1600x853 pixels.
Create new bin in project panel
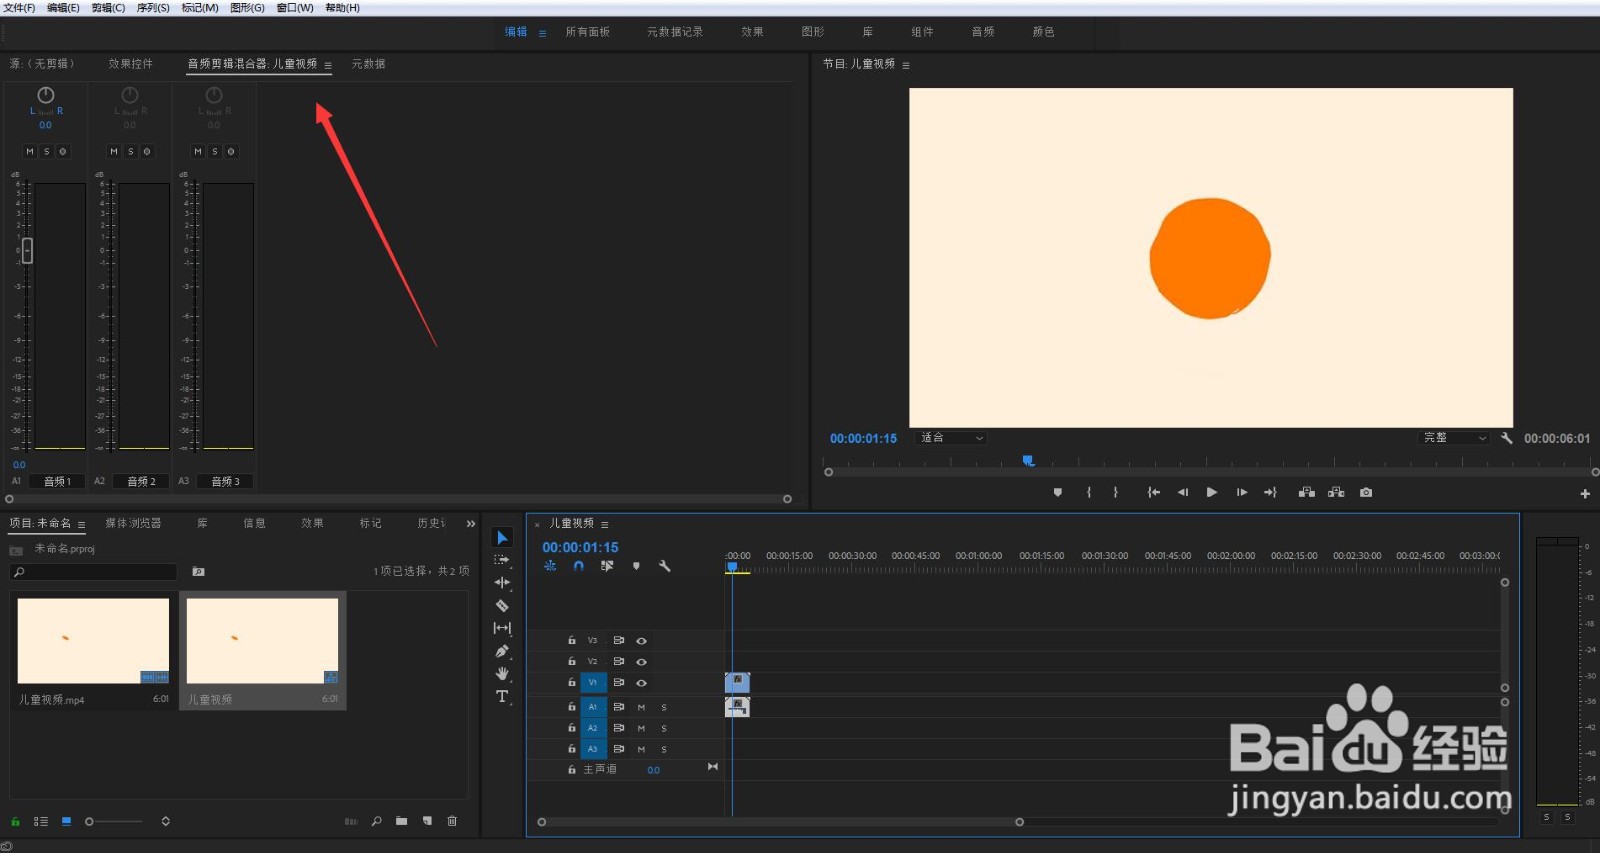(x=401, y=821)
